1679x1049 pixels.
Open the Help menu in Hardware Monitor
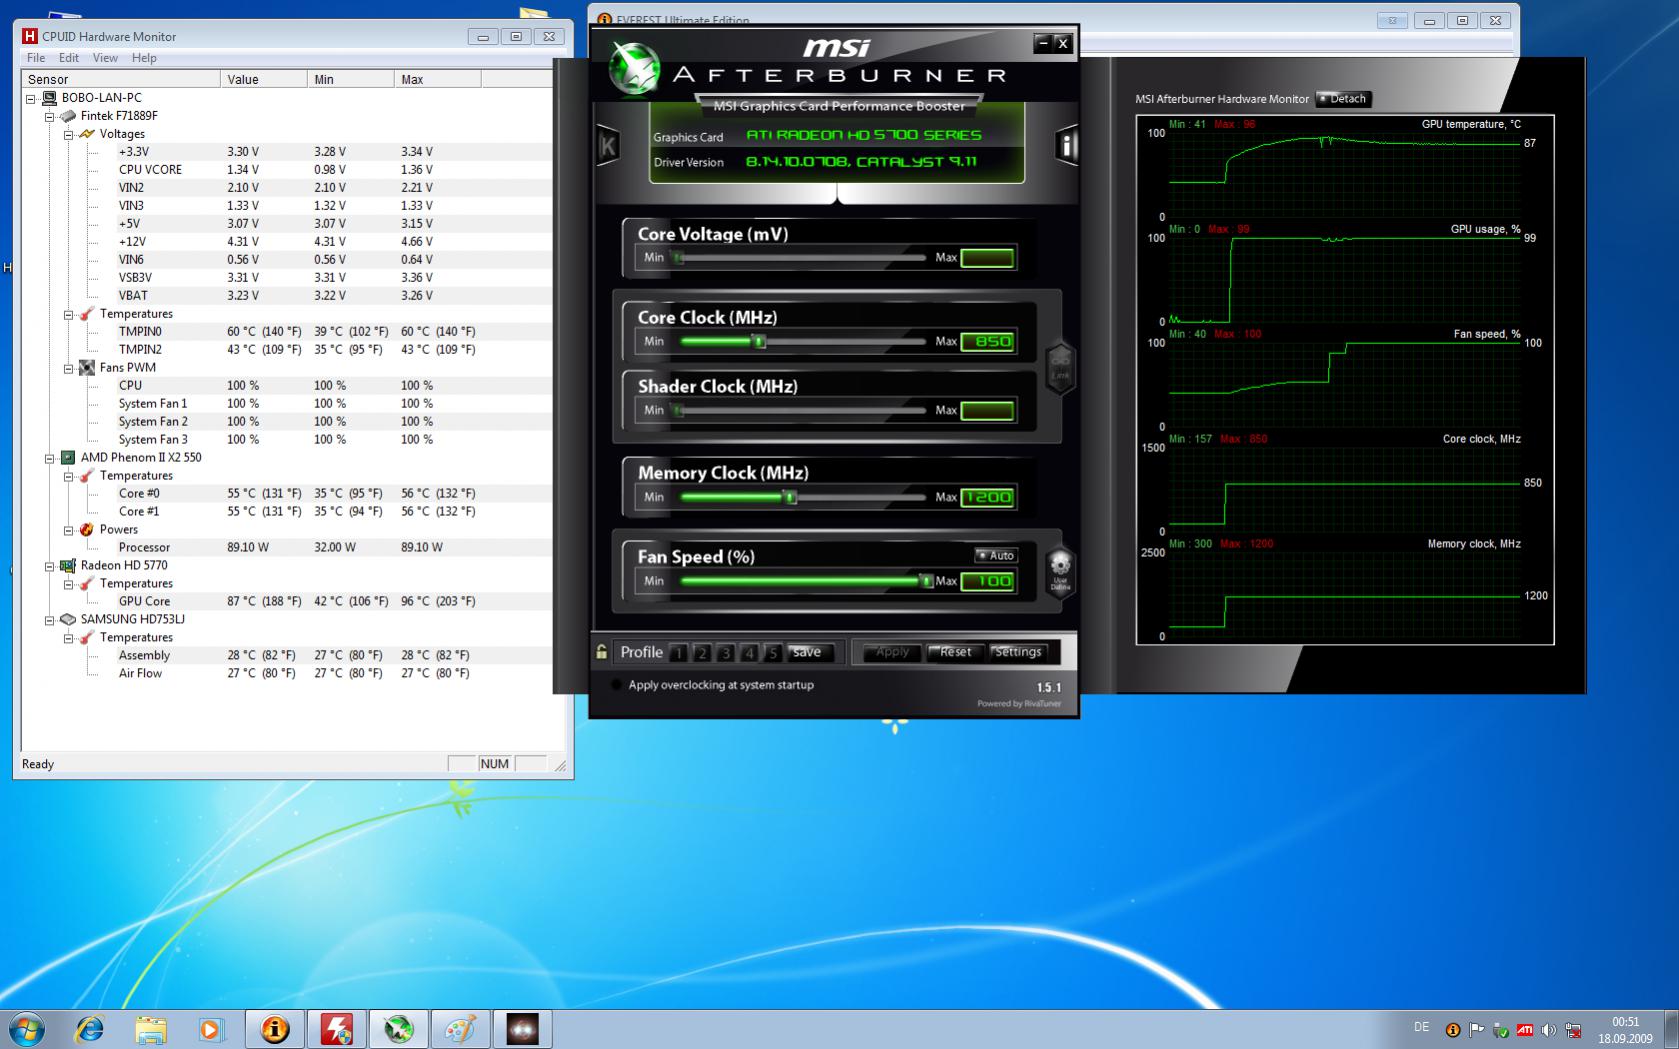click(x=144, y=58)
